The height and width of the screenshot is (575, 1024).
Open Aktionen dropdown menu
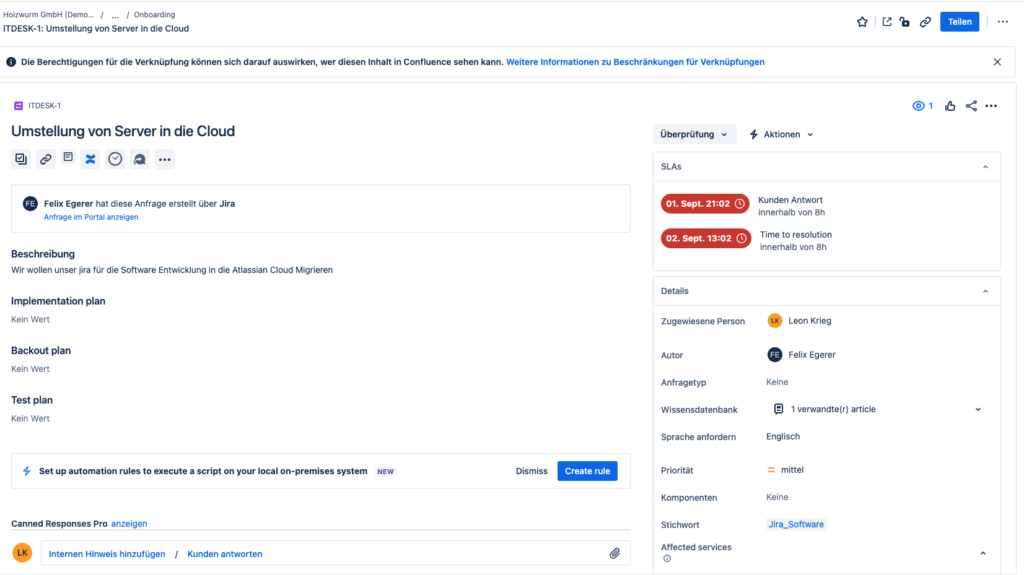coord(781,134)
